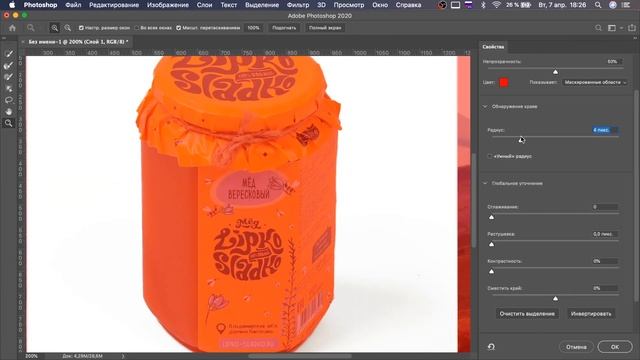Open the Выделение menu
The image size is (640, 360).
coord(262,5)
